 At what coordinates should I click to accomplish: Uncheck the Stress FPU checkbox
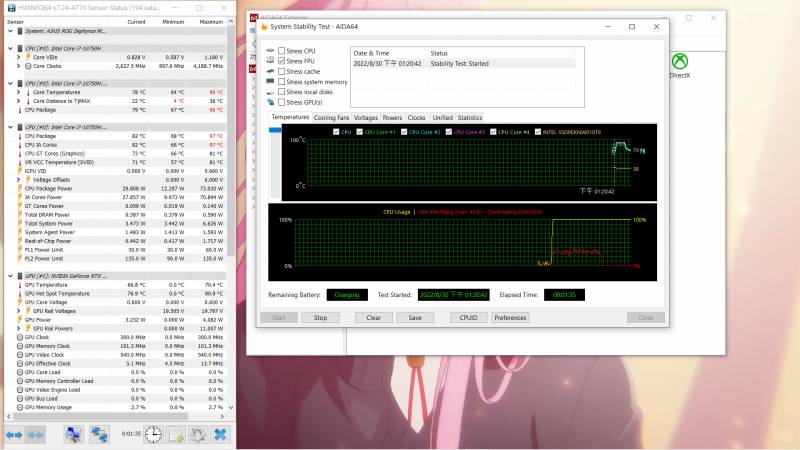[x=281, y=61]
